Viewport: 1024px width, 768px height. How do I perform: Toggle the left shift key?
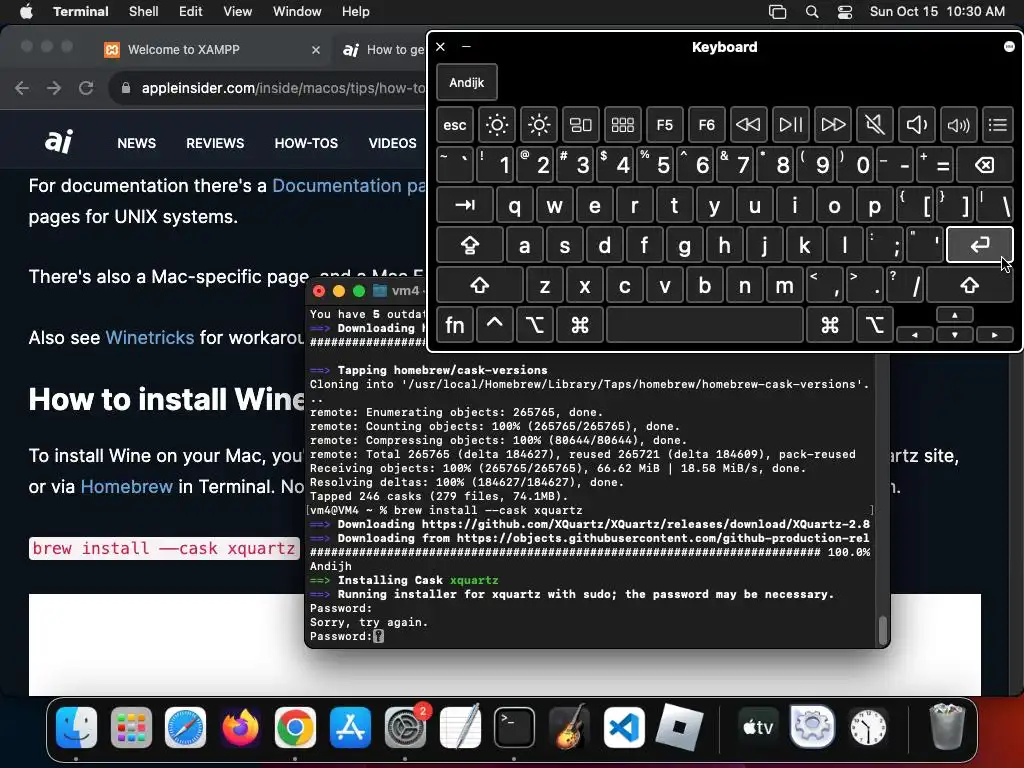coord(479,286)
